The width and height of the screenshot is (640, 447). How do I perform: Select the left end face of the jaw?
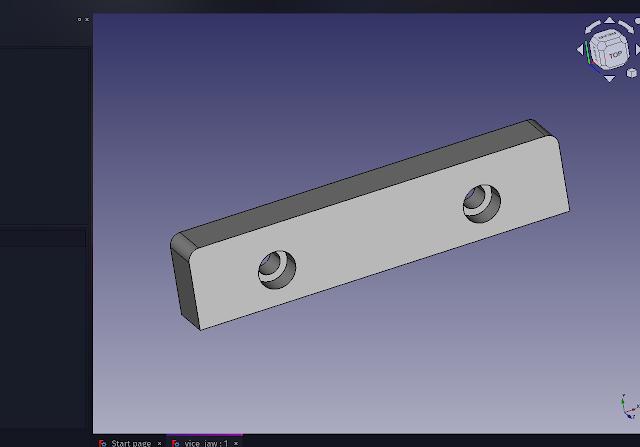pyautogui.click(x=184, y=288)
